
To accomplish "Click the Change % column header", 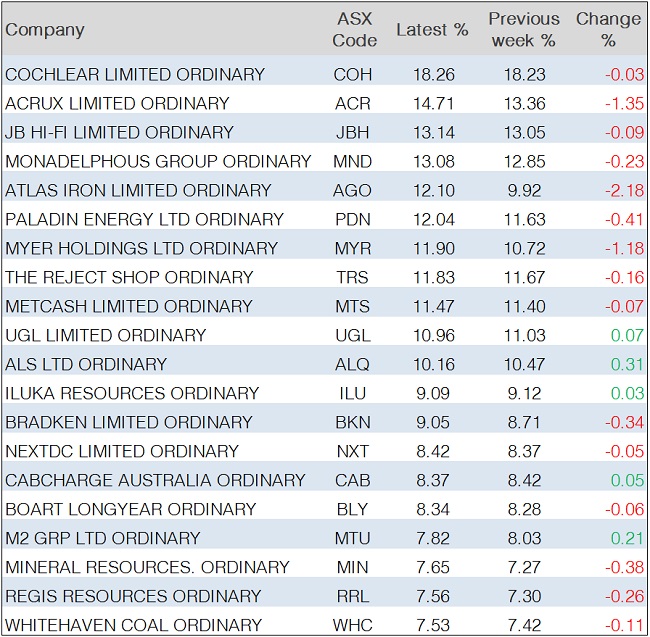I will [x=608, y=30].
